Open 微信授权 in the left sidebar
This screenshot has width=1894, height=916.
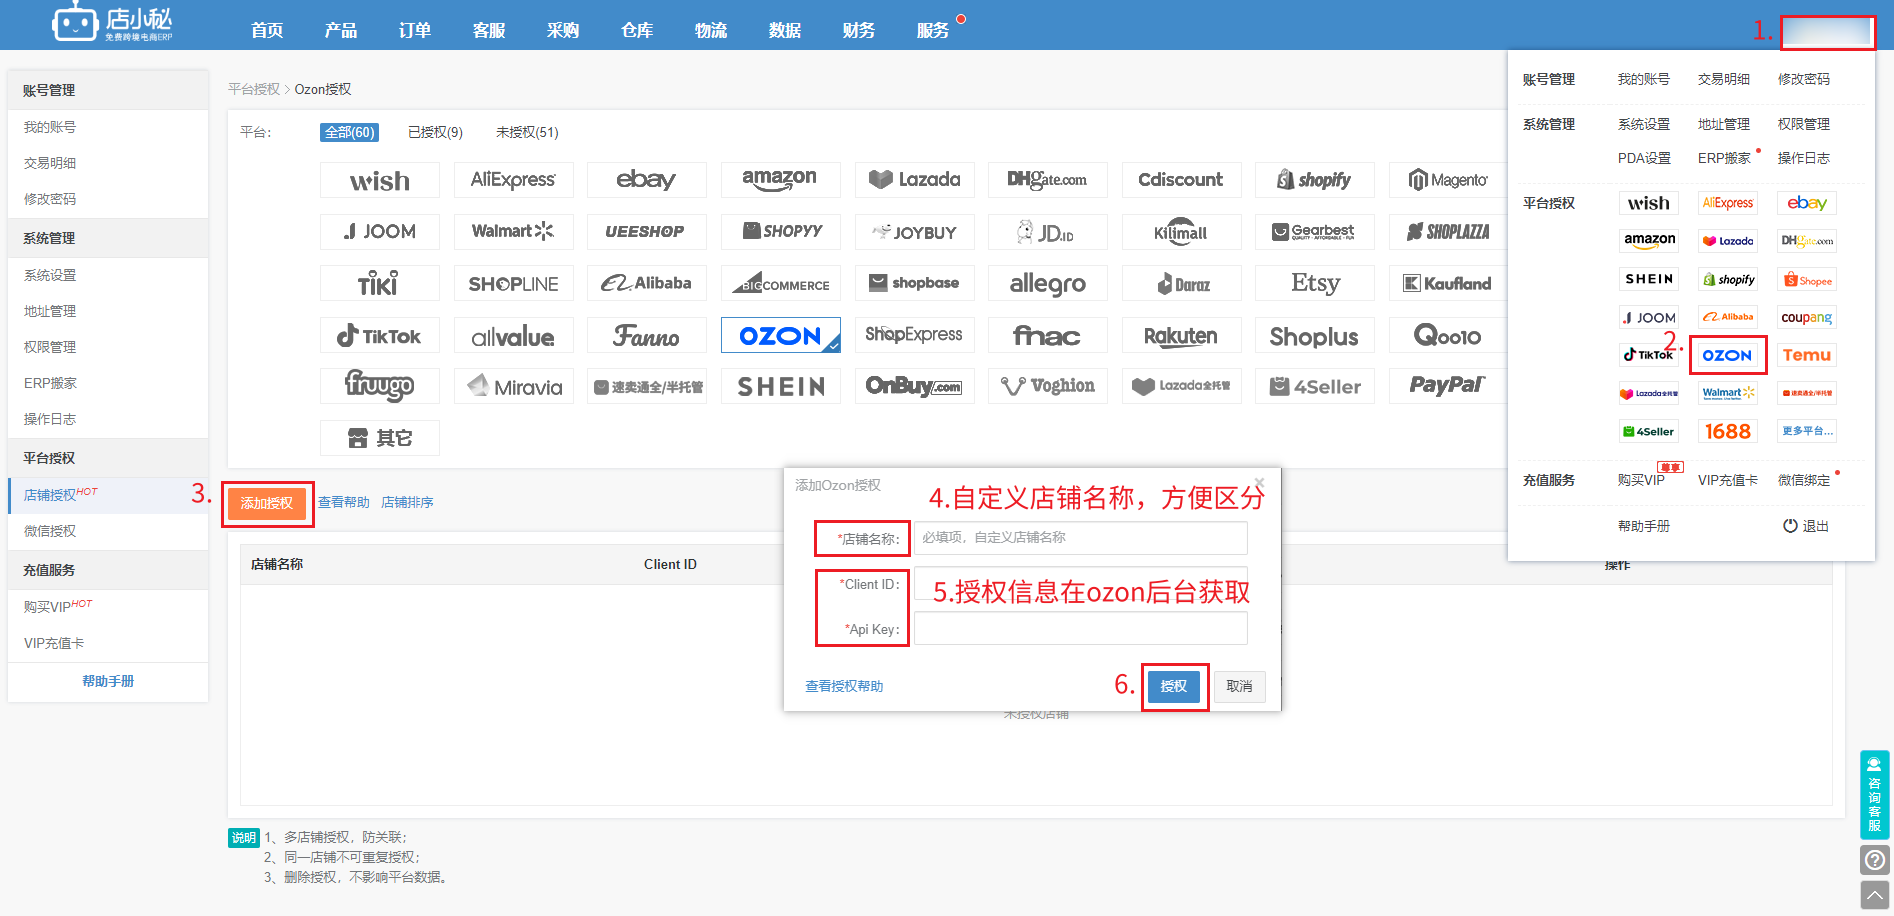(x=50, y=531)
